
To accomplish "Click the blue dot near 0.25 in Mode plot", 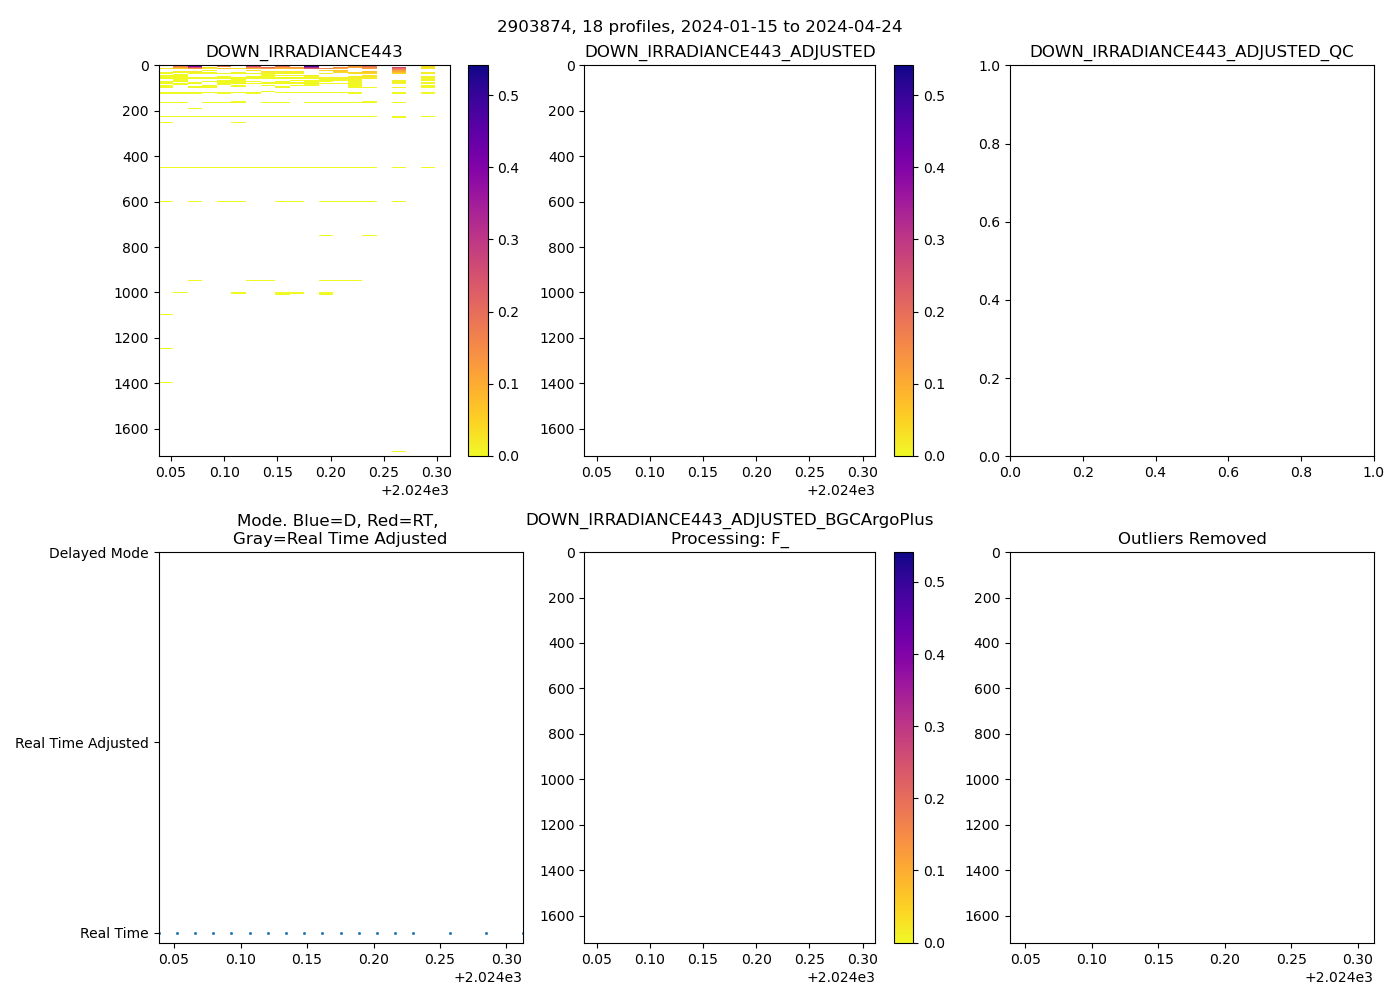I will 450,933.
